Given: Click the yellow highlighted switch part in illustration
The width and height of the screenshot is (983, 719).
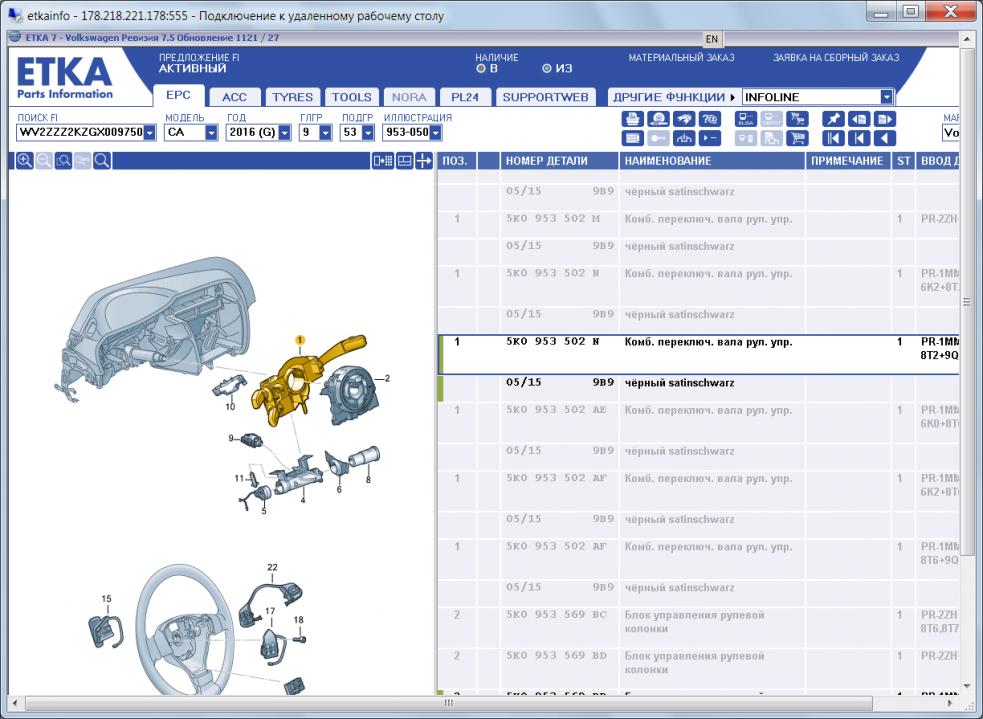Looking at the screenshot, I should pyautogui.click(x=295, y=382).
